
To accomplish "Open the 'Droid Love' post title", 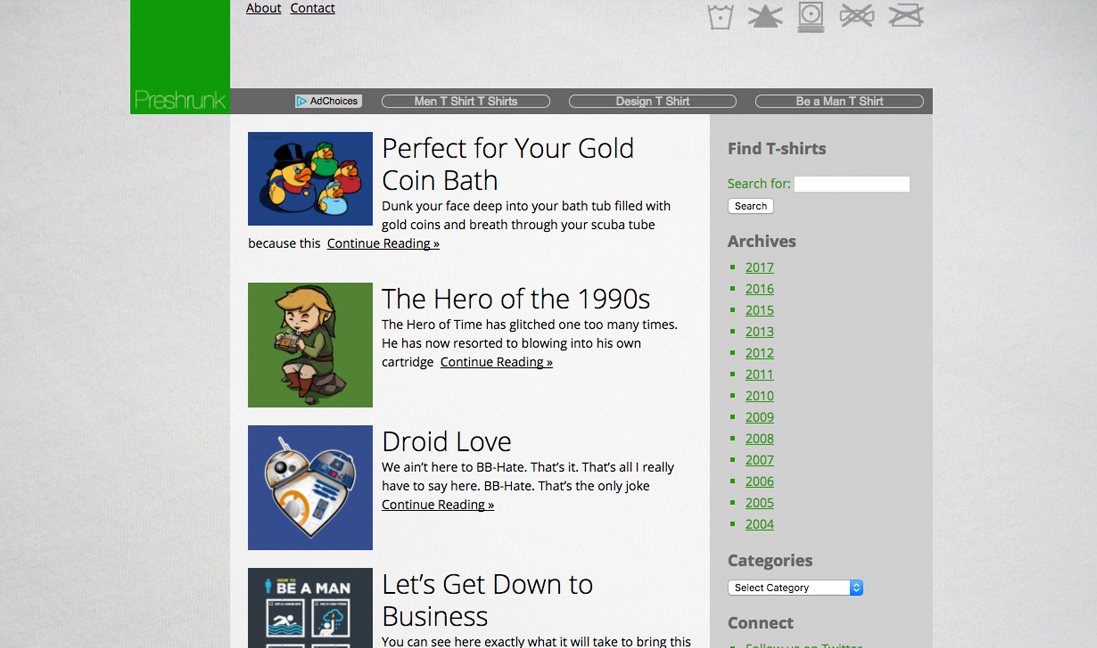I will [446, 442].
